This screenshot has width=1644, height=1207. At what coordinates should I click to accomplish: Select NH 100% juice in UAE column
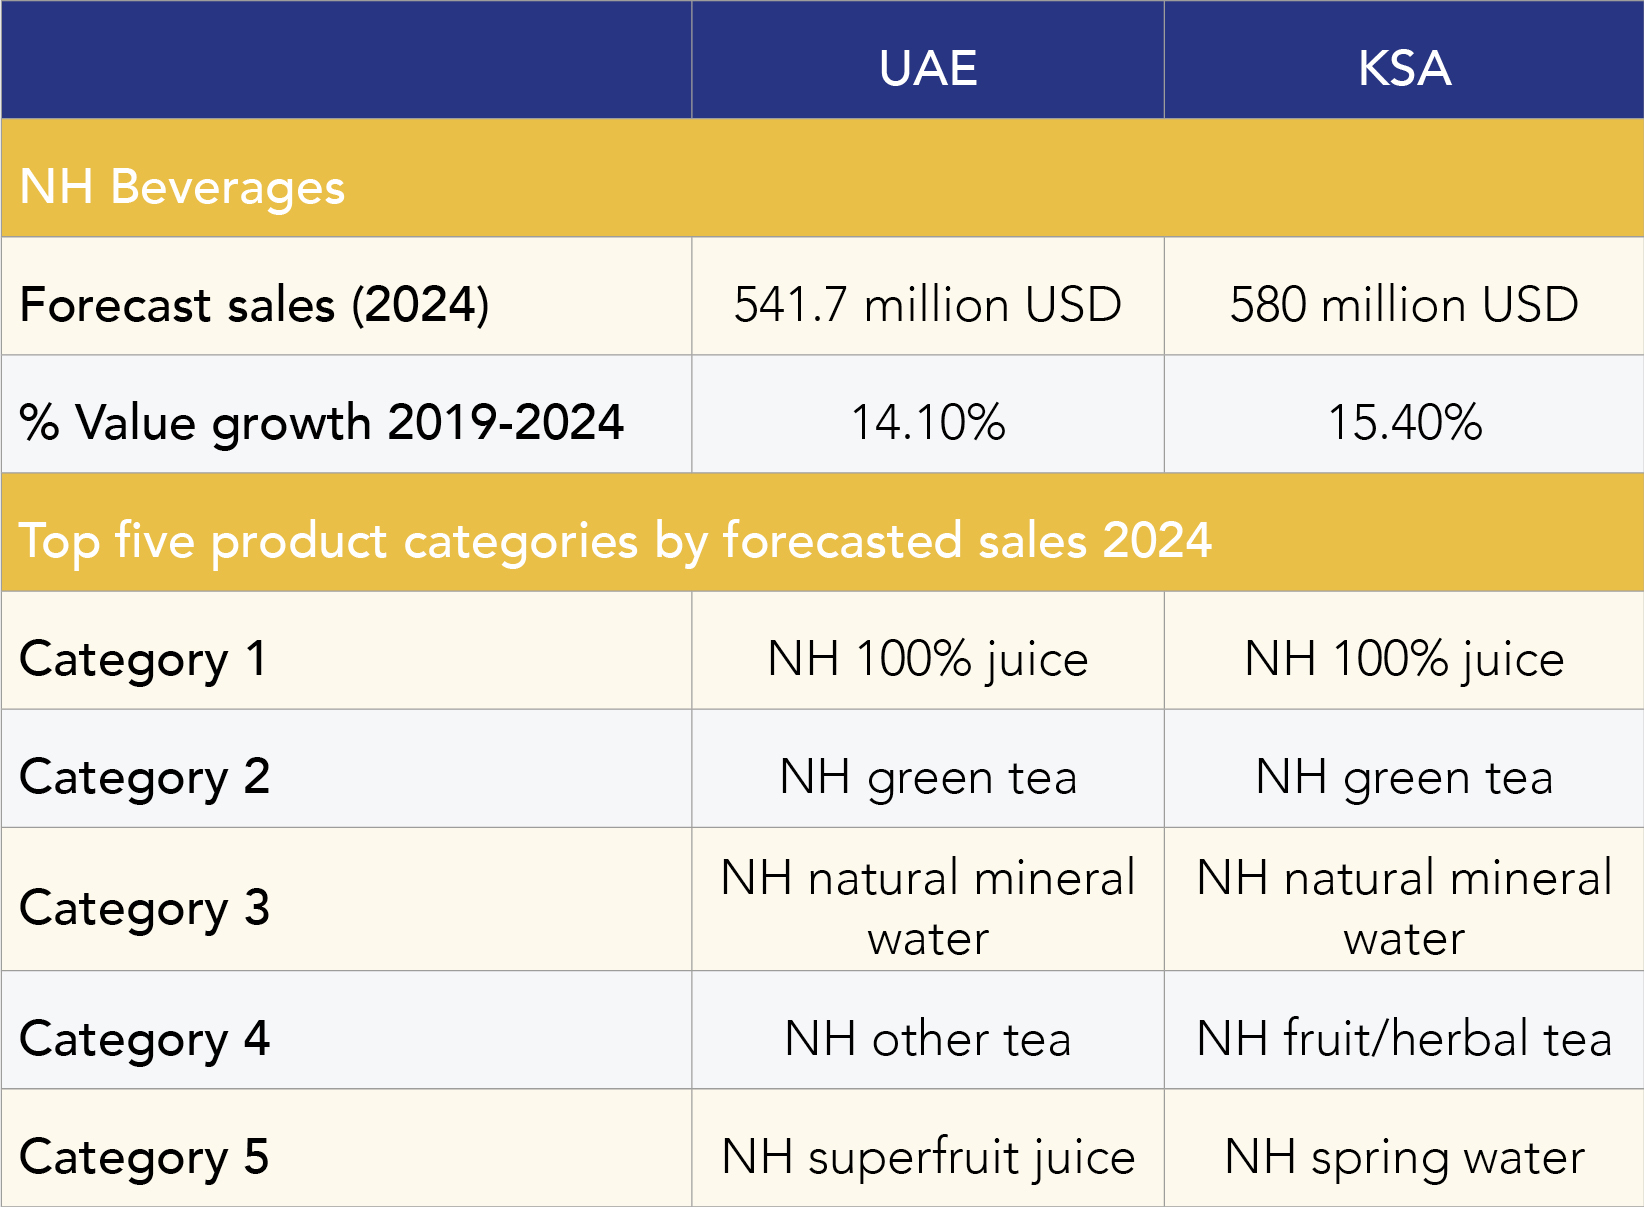click(x=927, y=659)
